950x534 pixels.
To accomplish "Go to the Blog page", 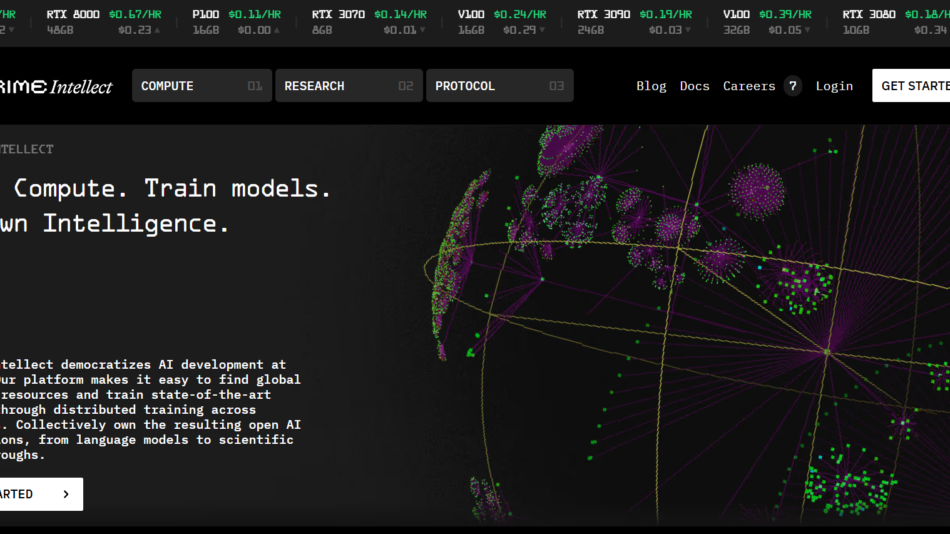I will pyautogui.click(x=651, y=86).
